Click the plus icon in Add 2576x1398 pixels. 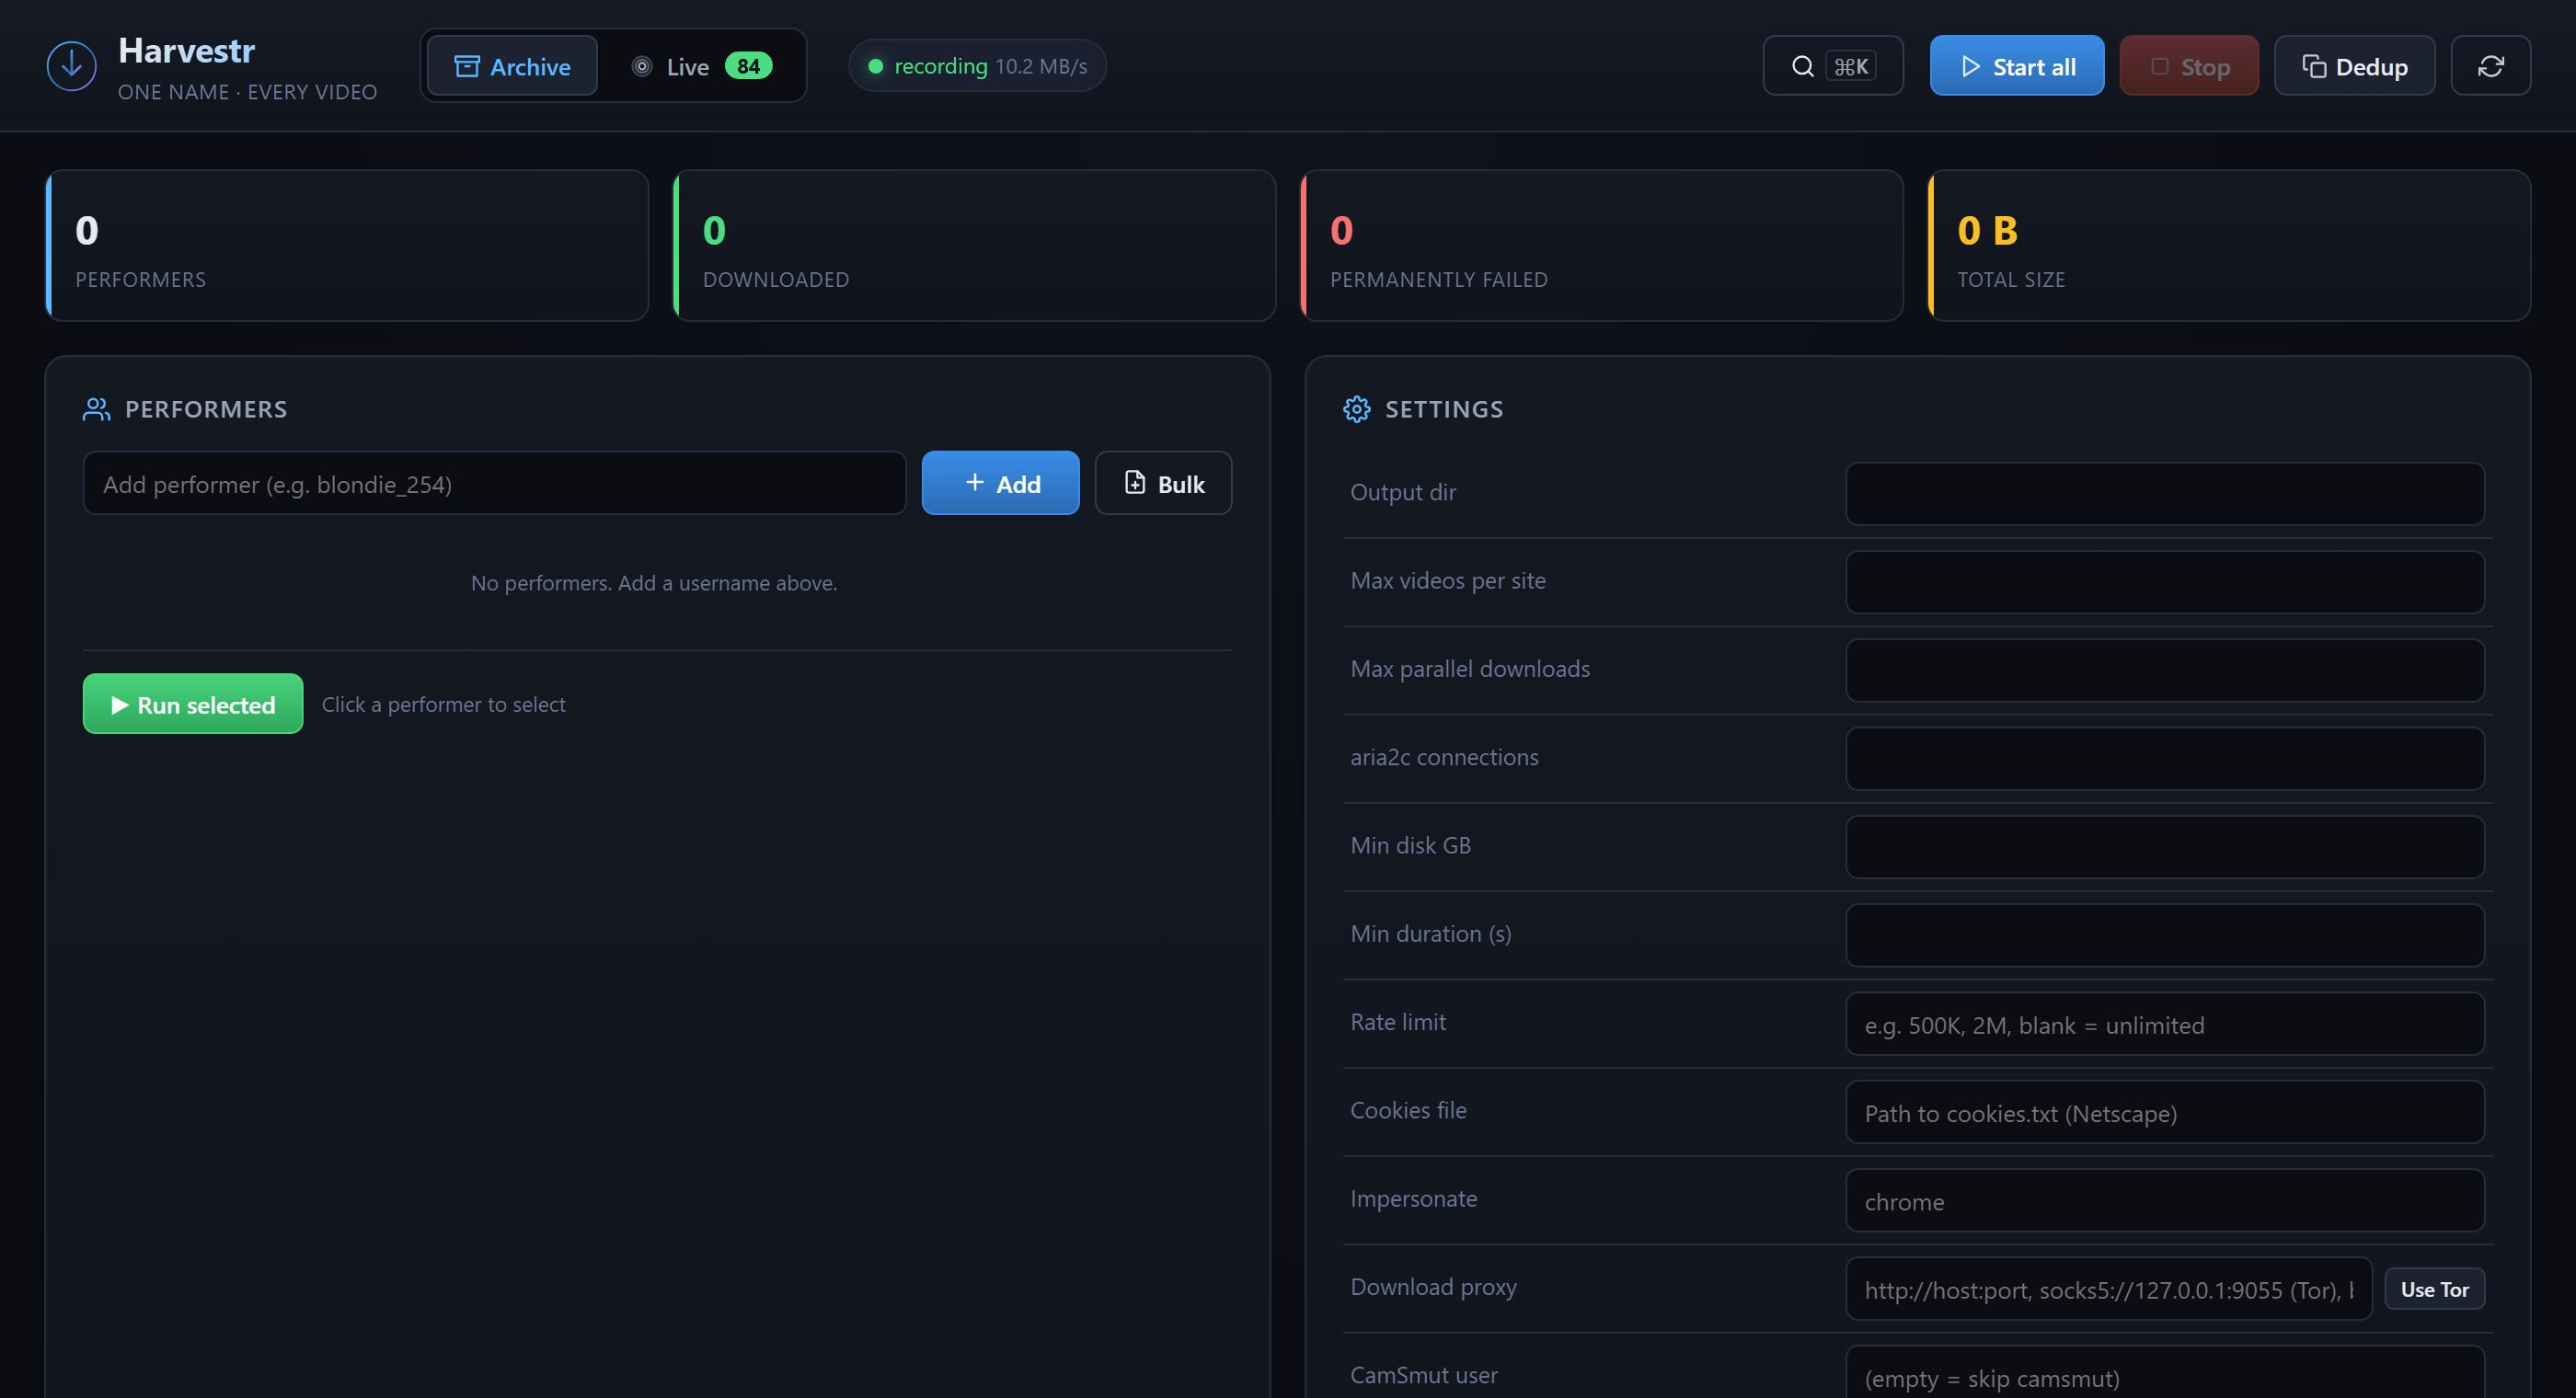(x=974, y=482)
